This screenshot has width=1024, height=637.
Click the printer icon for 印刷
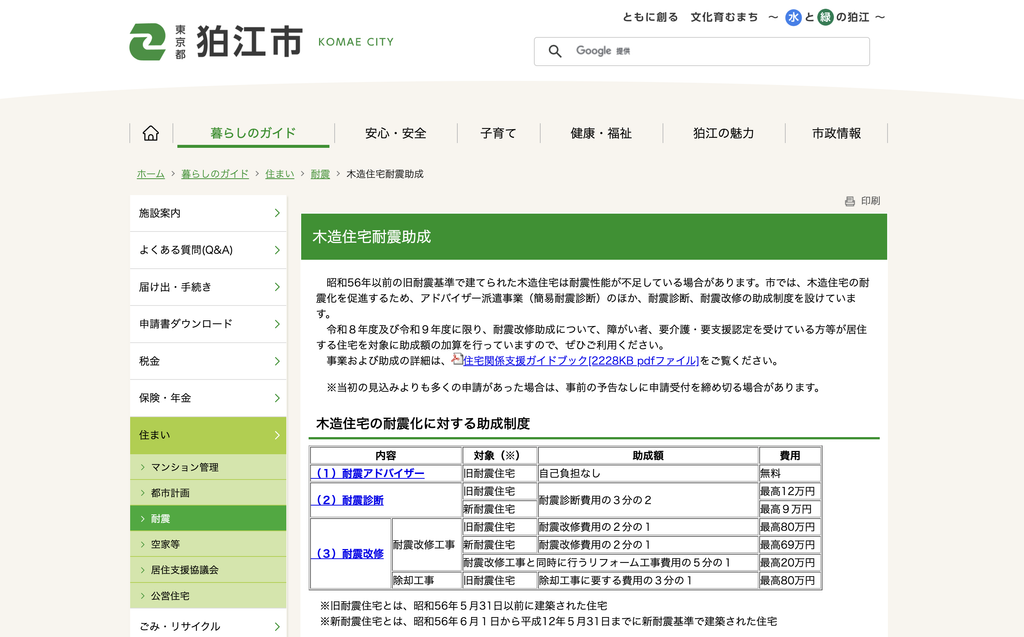(850, 201)
